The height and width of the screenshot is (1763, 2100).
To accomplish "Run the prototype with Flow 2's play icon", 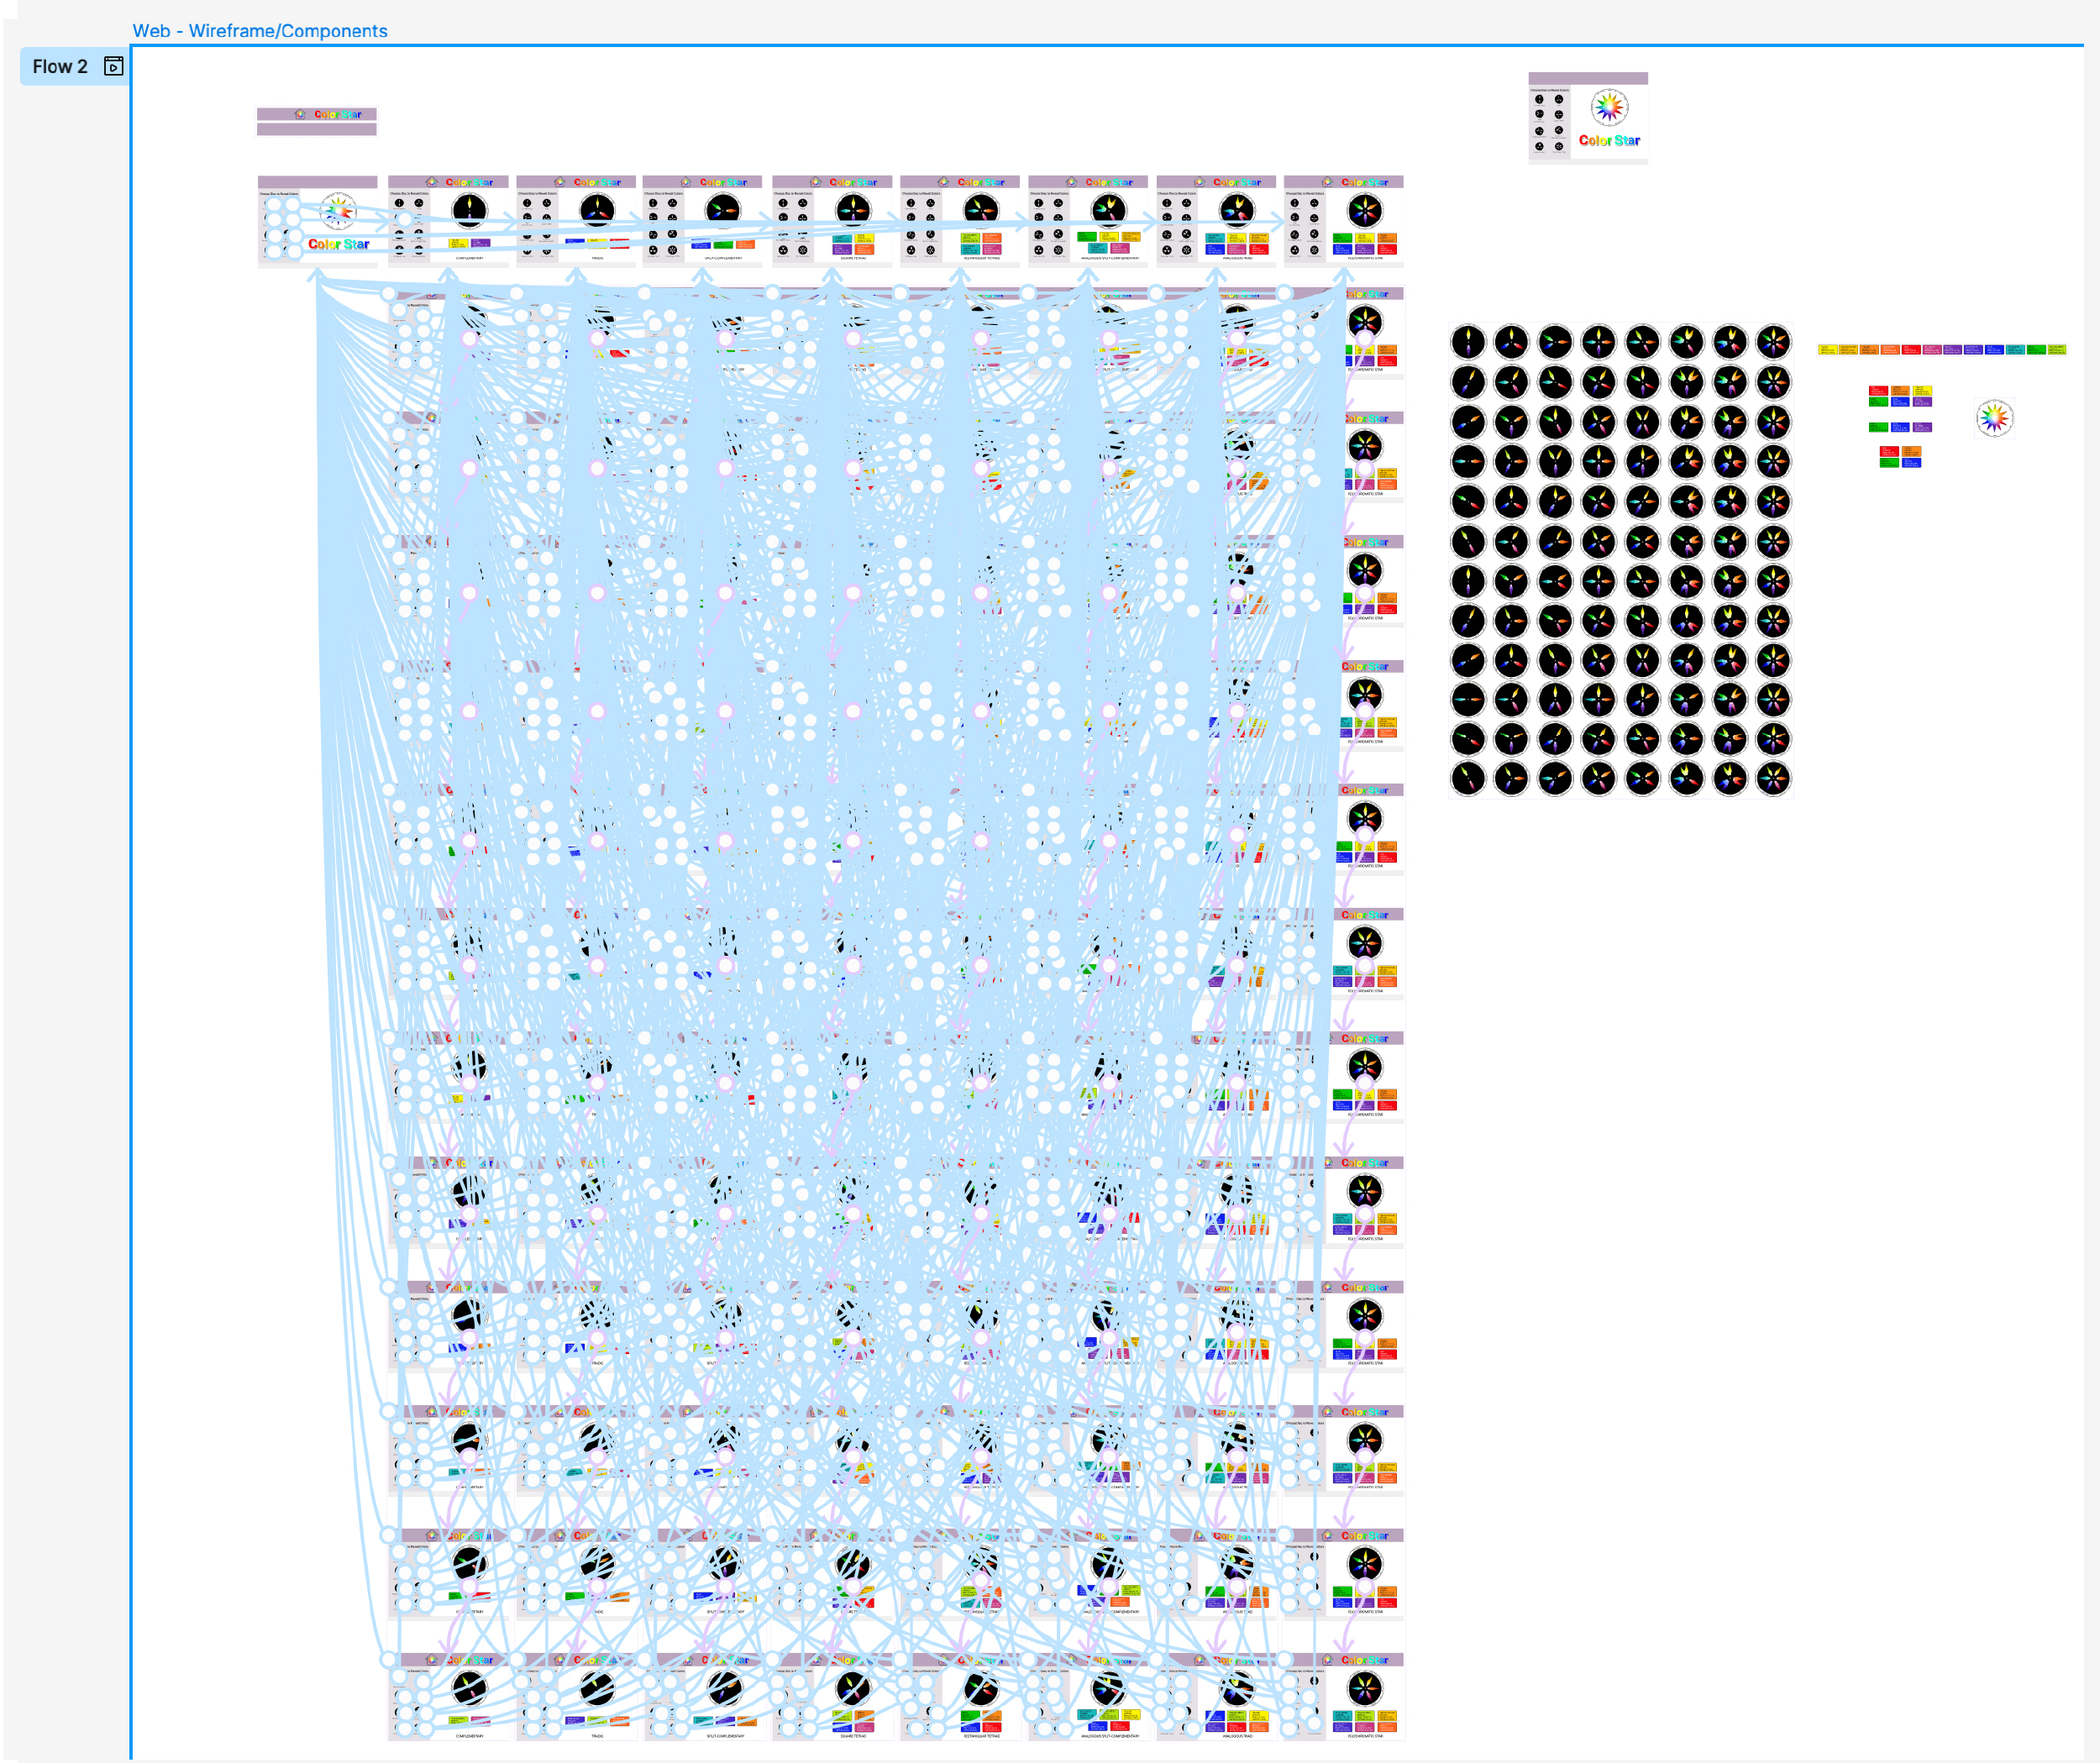I will [x=114, y=67].
